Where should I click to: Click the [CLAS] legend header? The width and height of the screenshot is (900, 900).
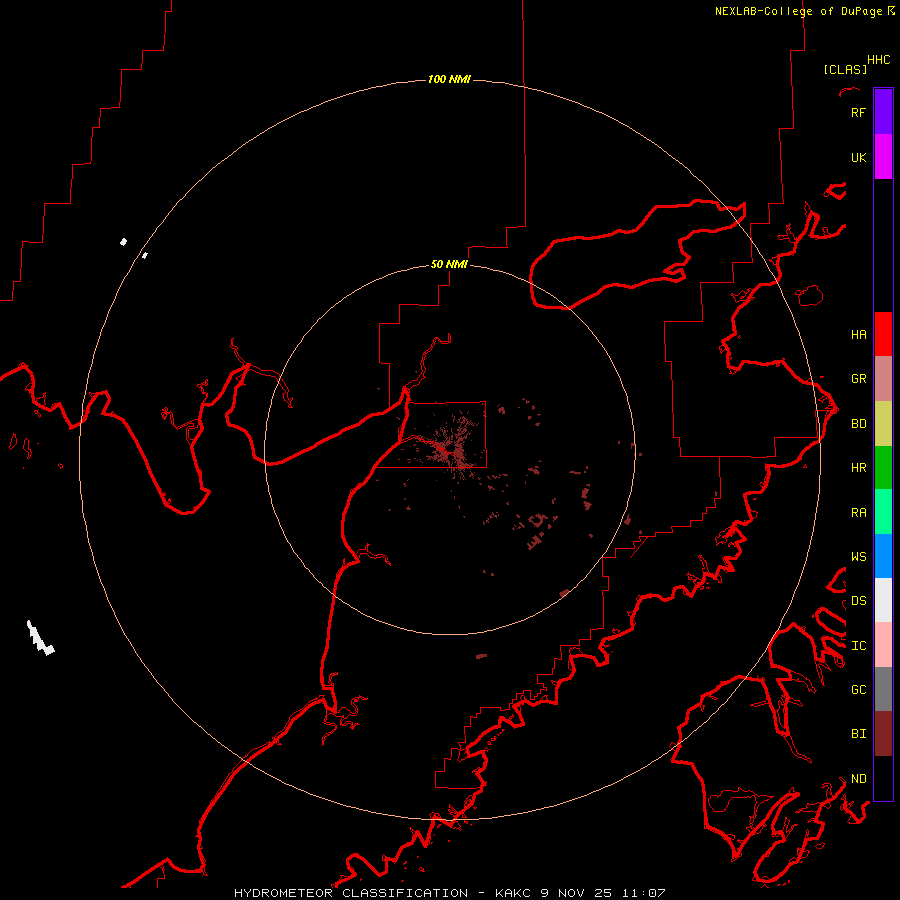pos(845,69)
